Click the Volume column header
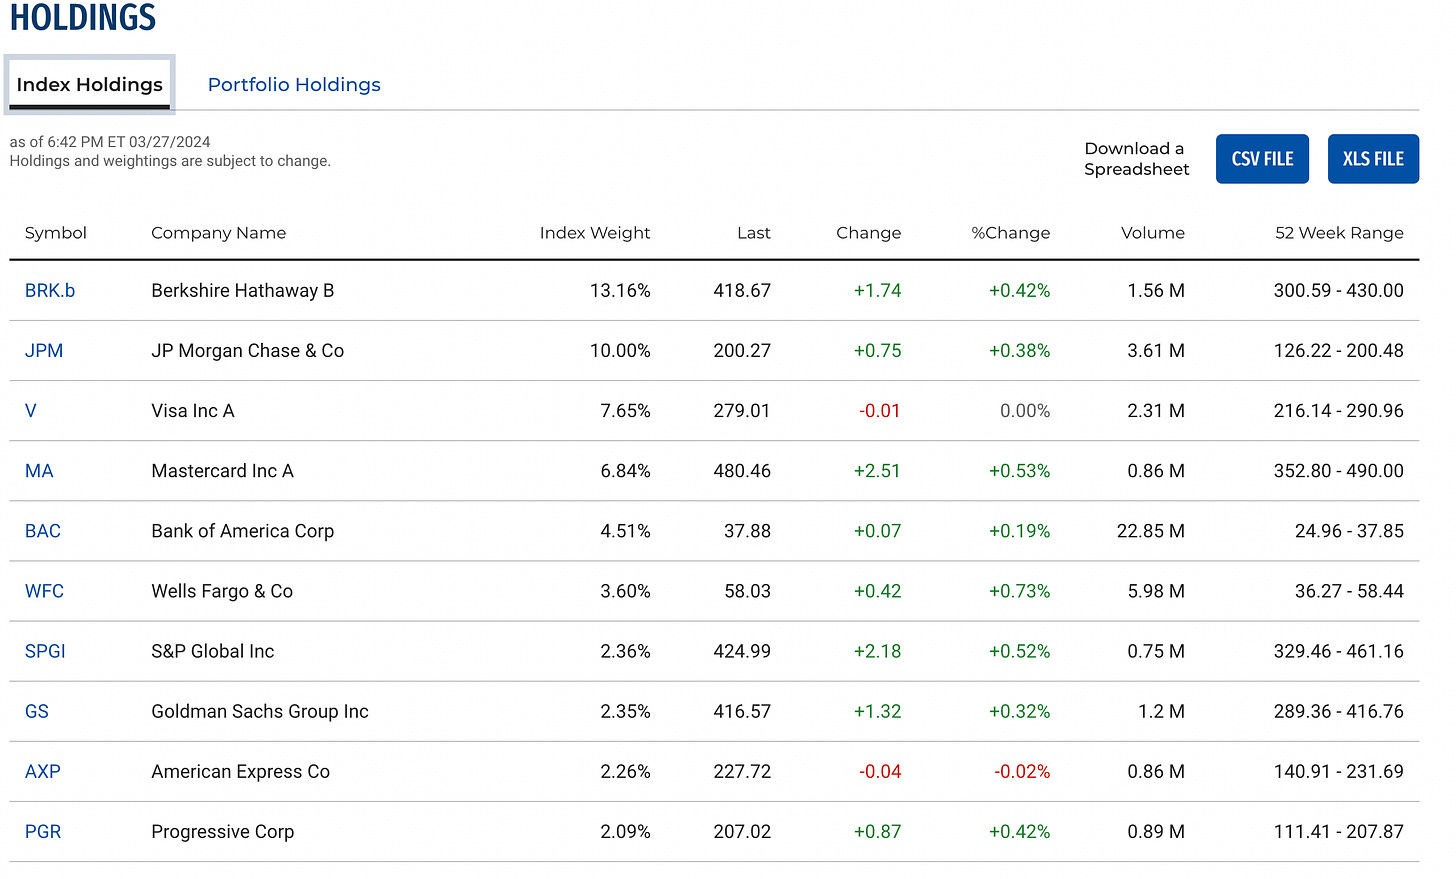The width and height of the screenshot is (1456, 879). point(1153,233)
